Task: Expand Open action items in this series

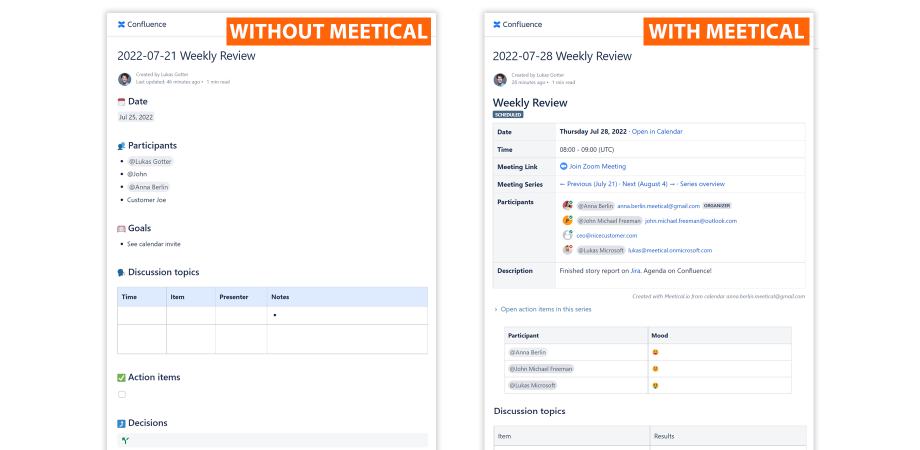Action: coord(542,309)
